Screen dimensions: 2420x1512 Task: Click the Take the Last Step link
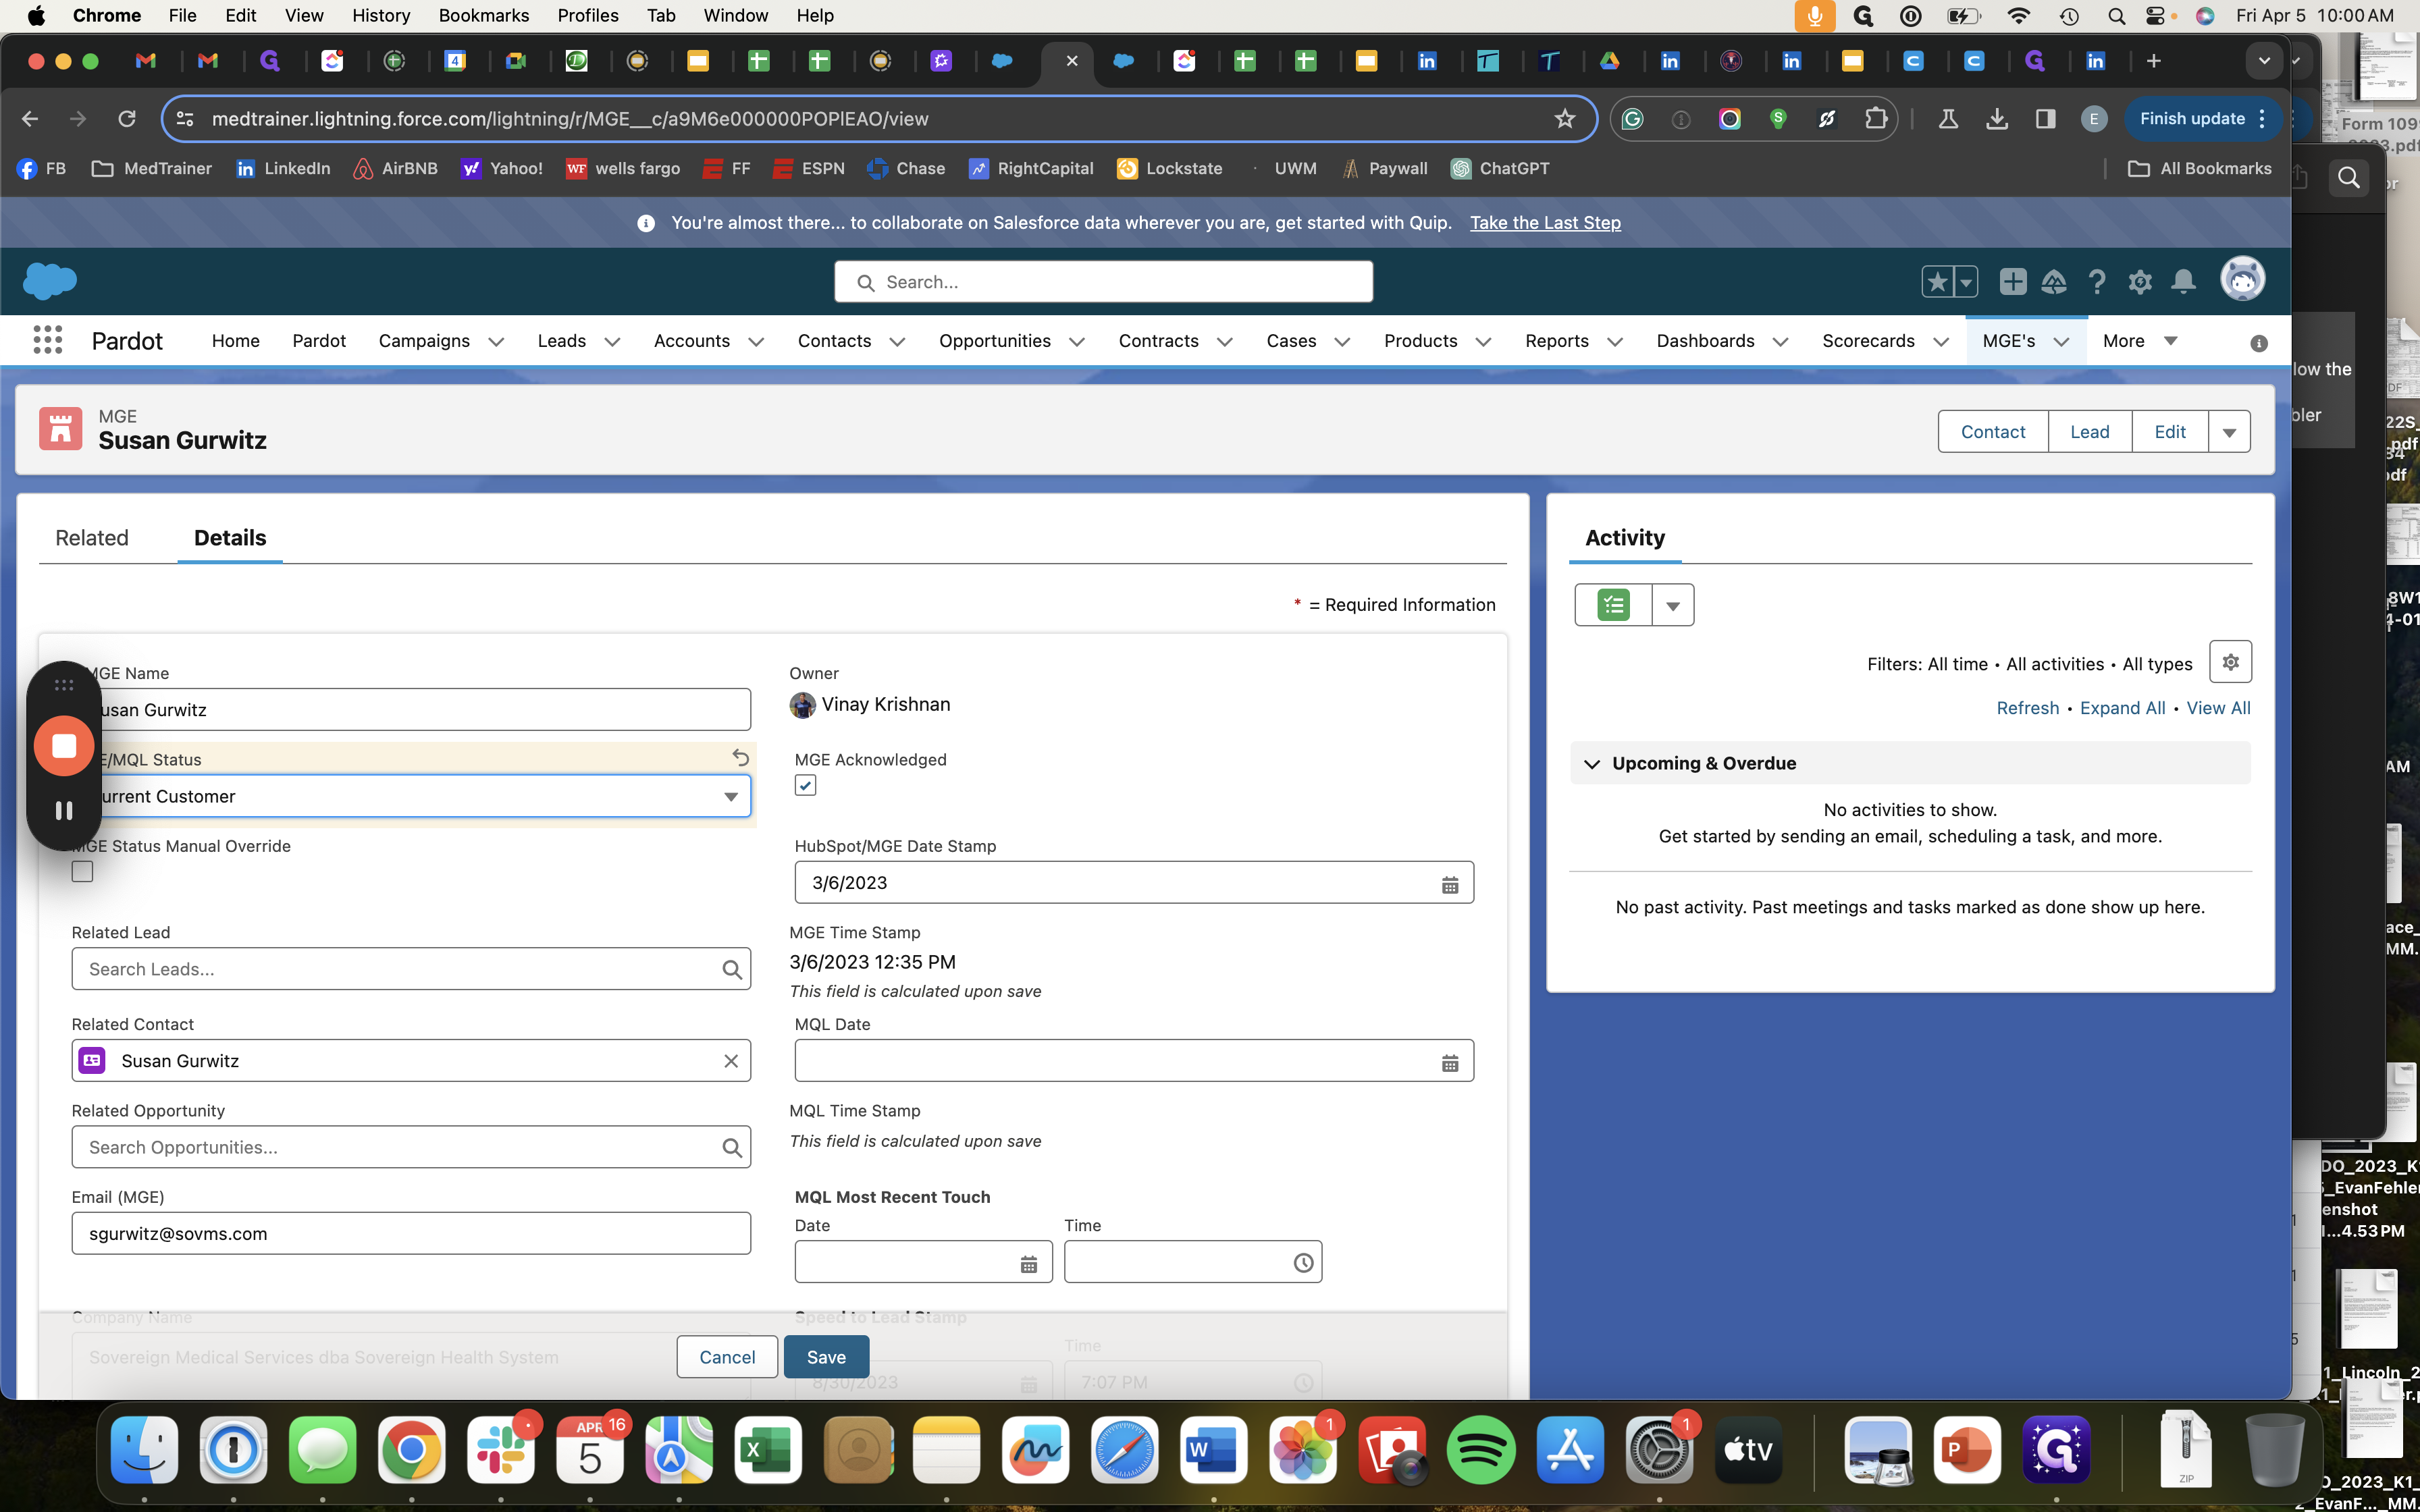(1544, 223)
